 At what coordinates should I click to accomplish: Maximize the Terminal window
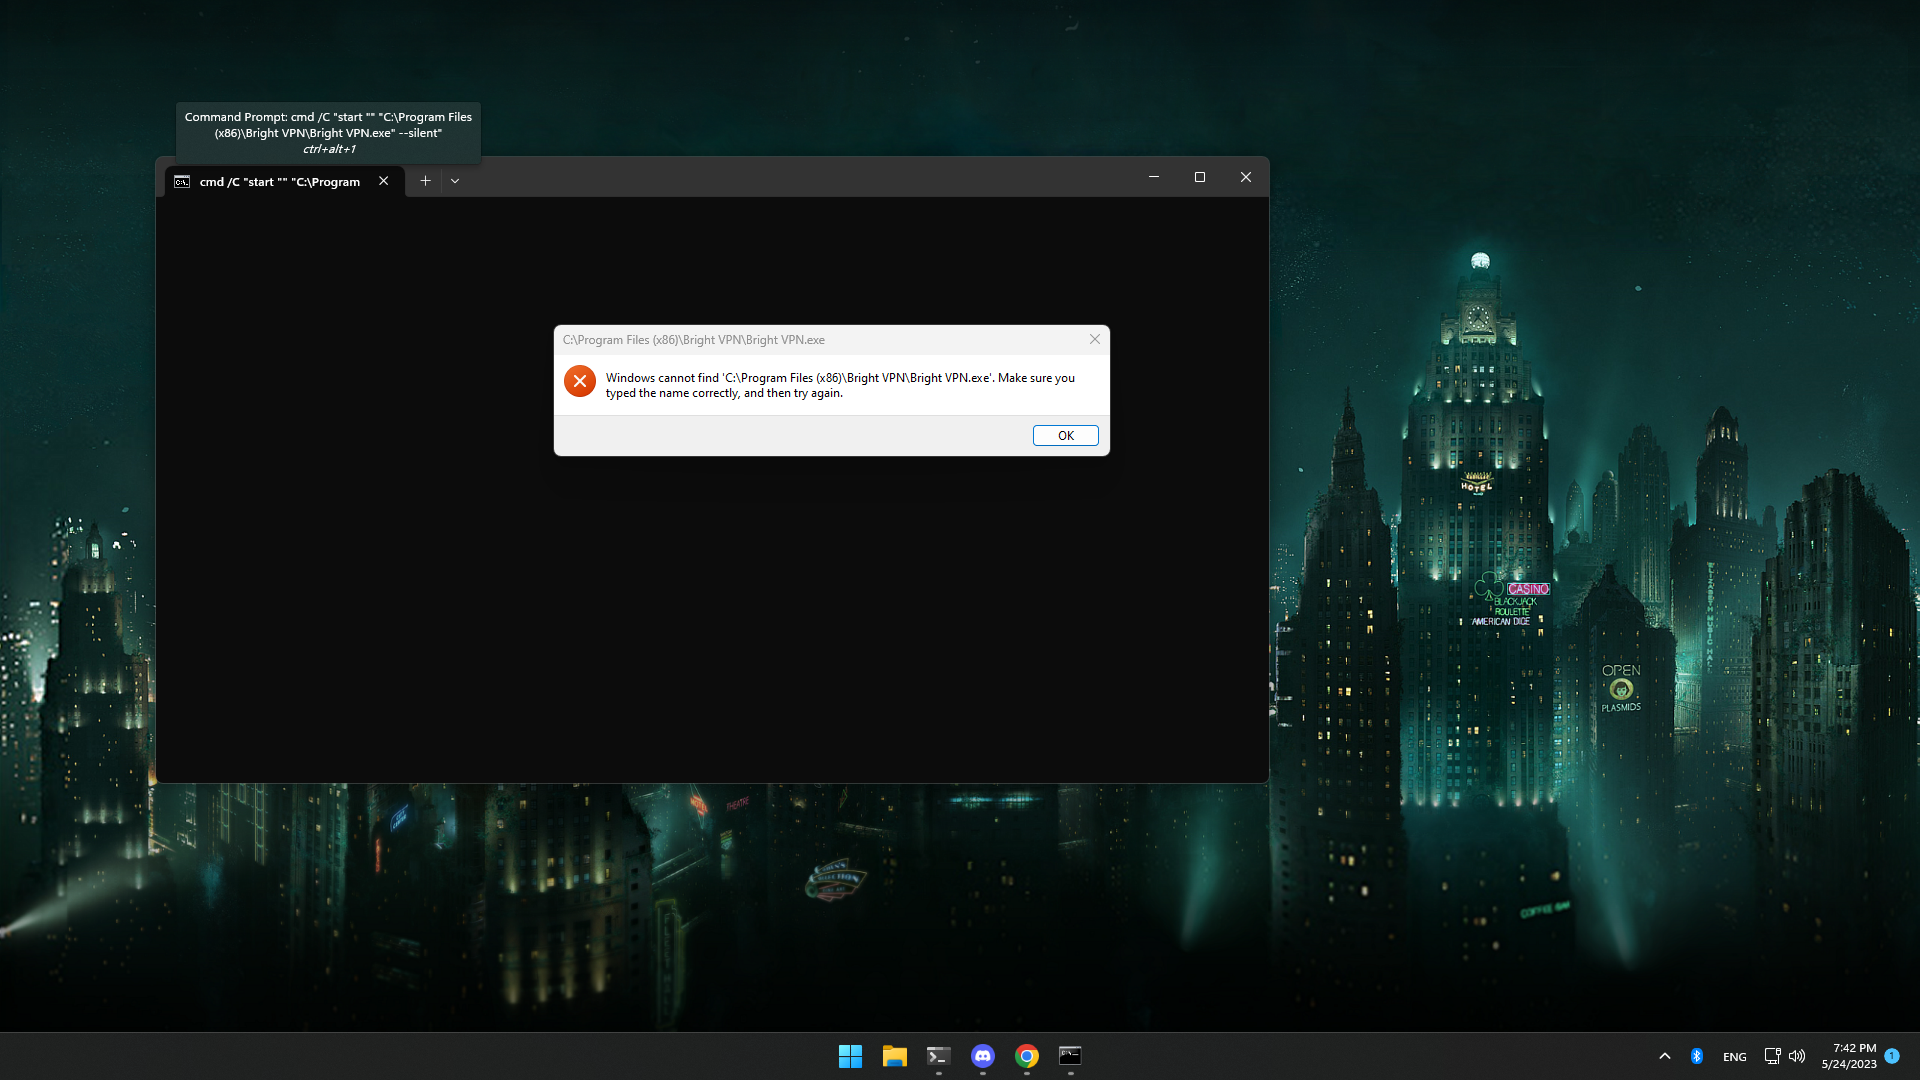[1199, 177]
